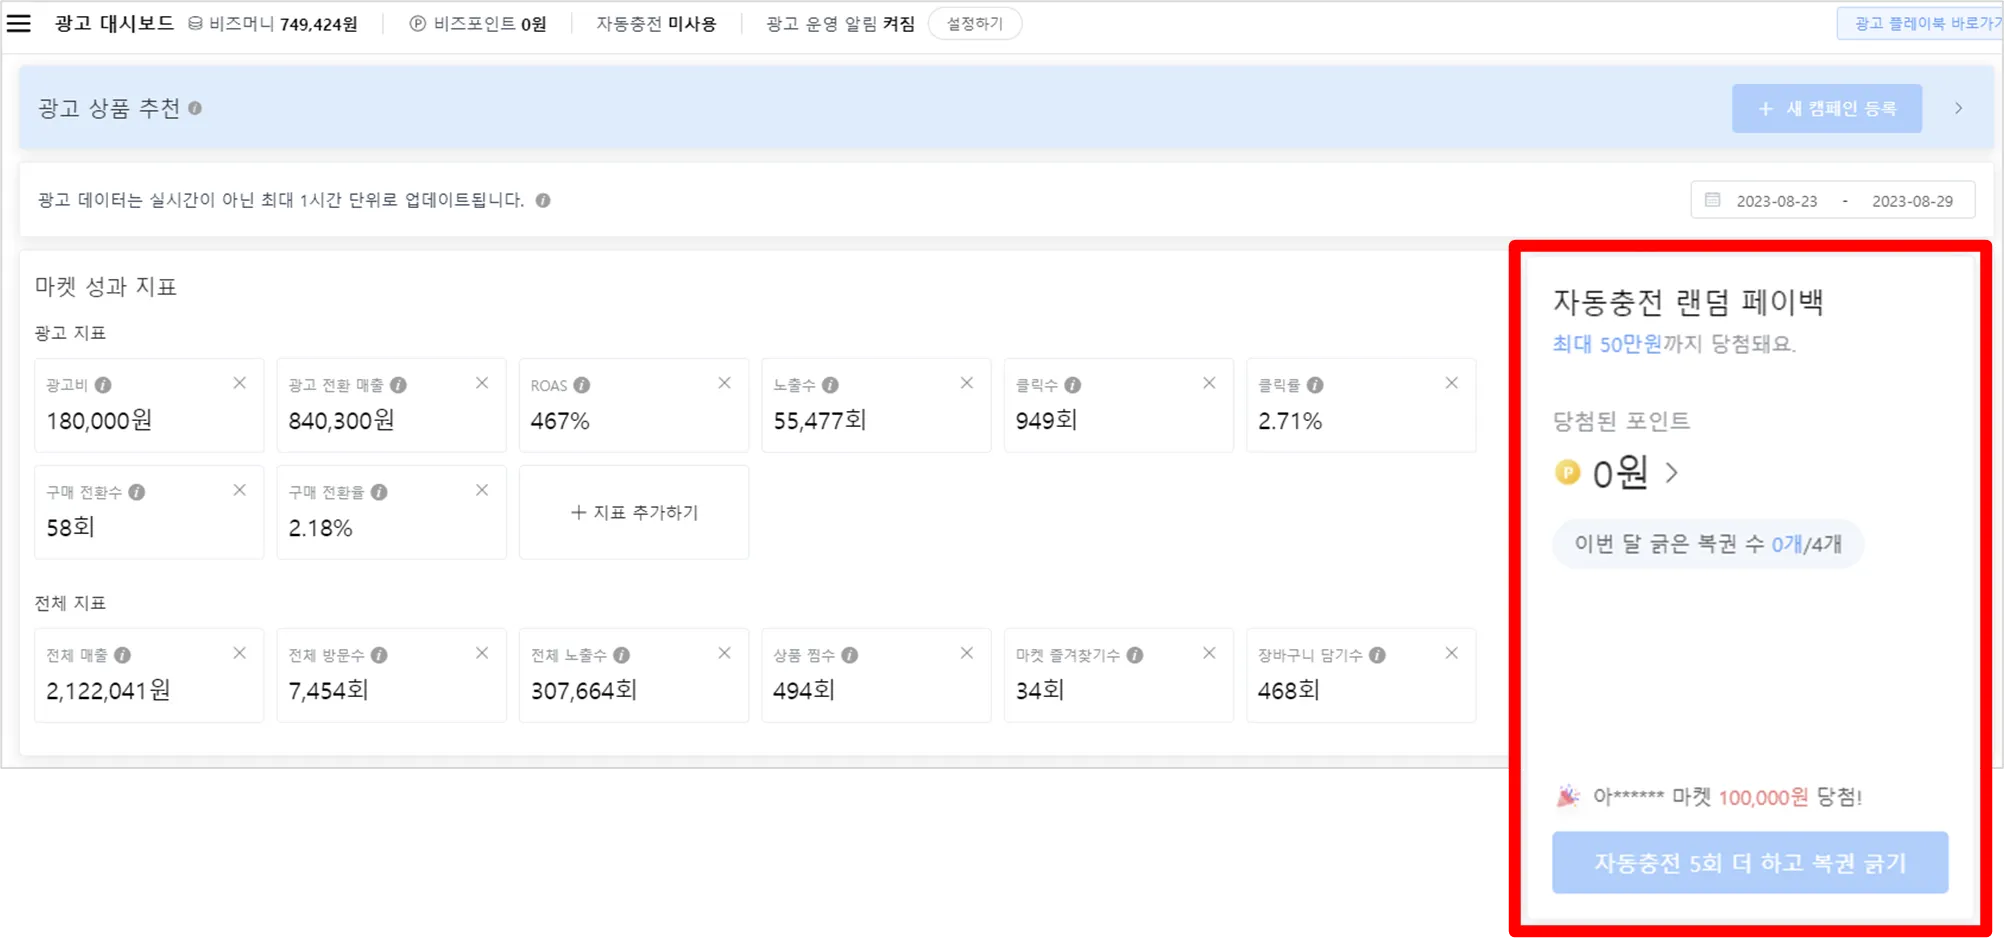Expand the 광고 상품 추천 banner chevron
The height and width of the screenshot is (938, 2004).
pos(1959,108)
